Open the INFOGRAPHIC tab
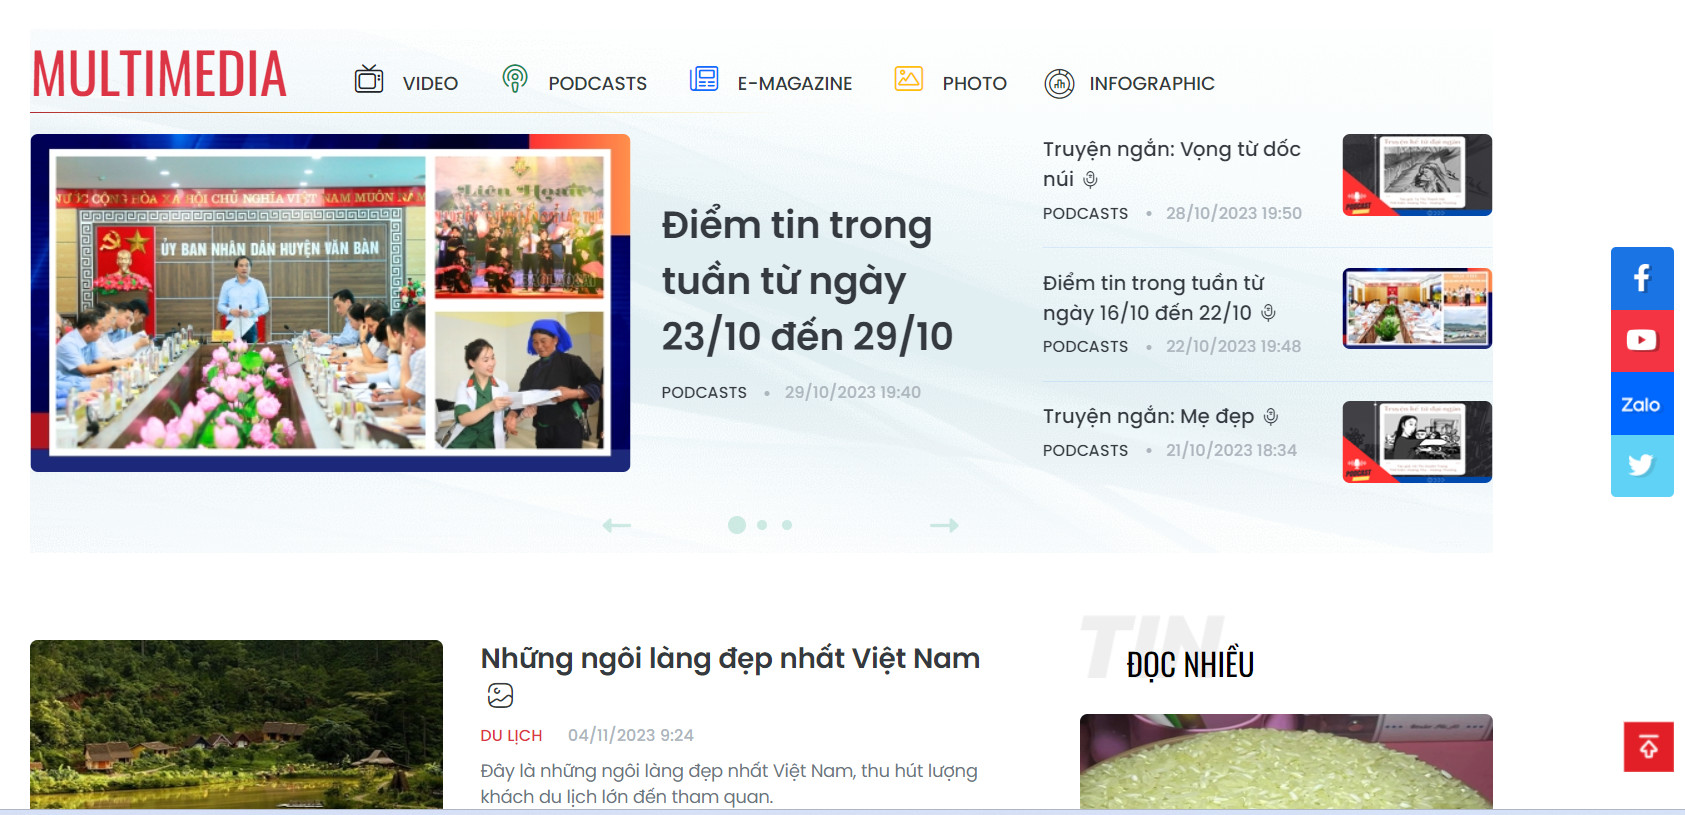This screenshot has width=1685, height=815. [x=1151, y=84]
